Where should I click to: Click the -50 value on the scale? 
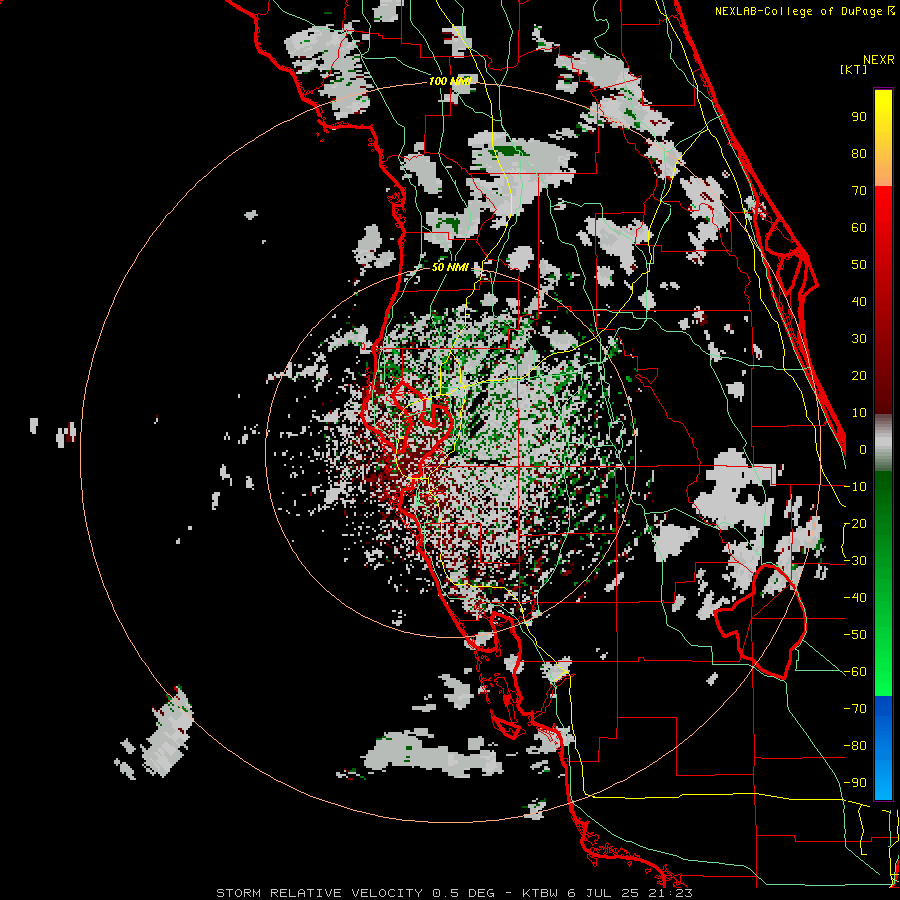click(855, 635)
